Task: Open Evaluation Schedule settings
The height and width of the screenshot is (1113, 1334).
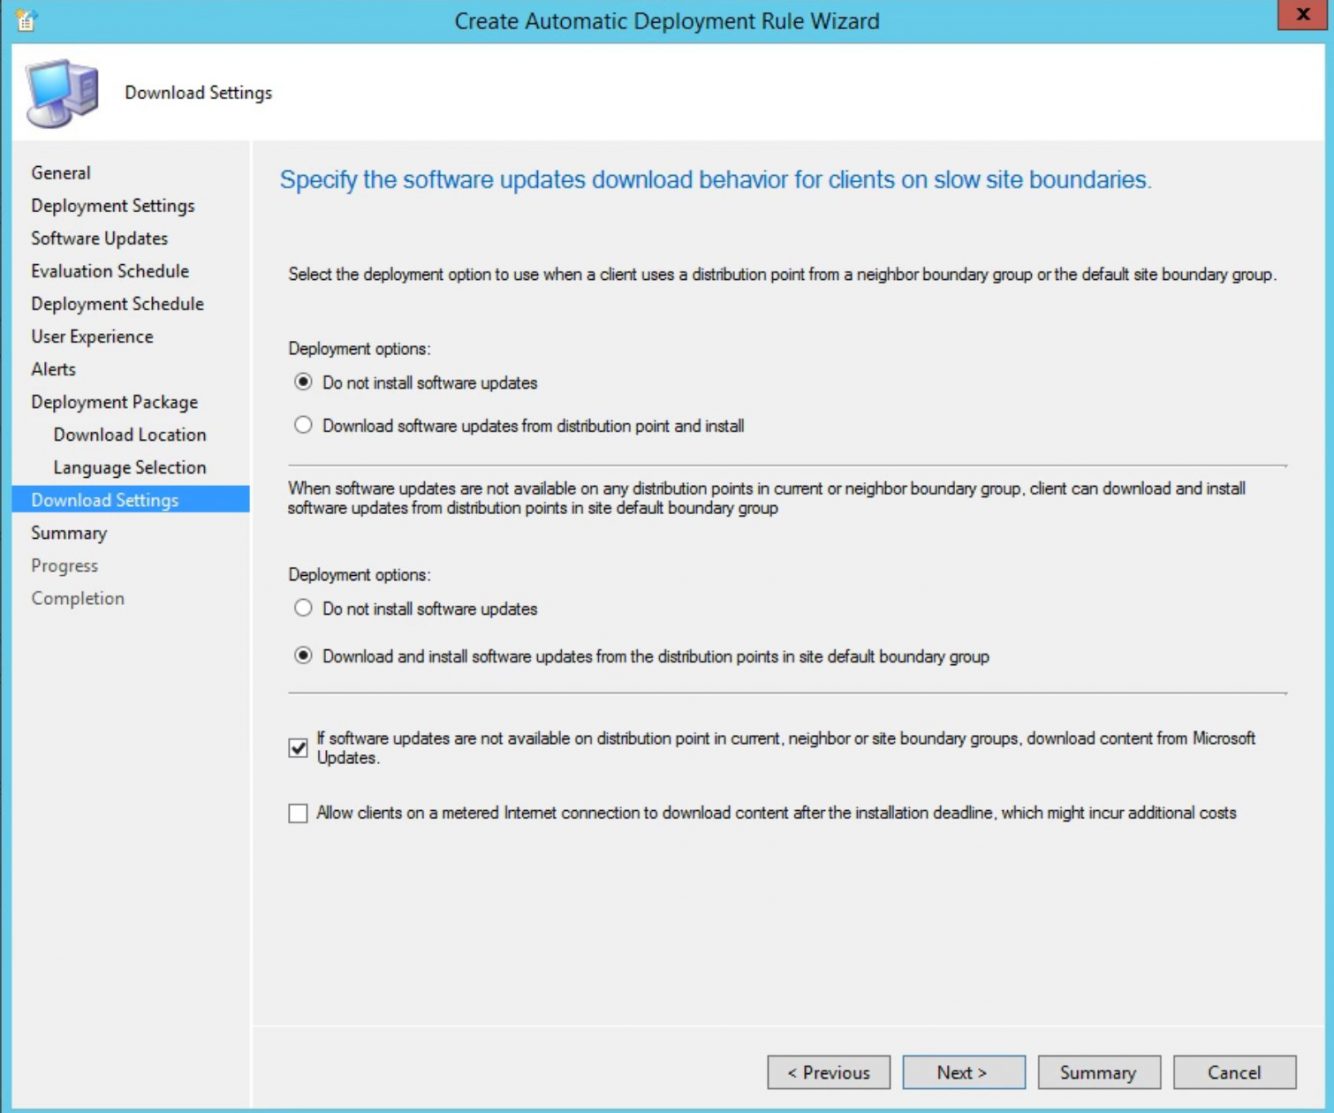Action: click(x=110, y=271)
